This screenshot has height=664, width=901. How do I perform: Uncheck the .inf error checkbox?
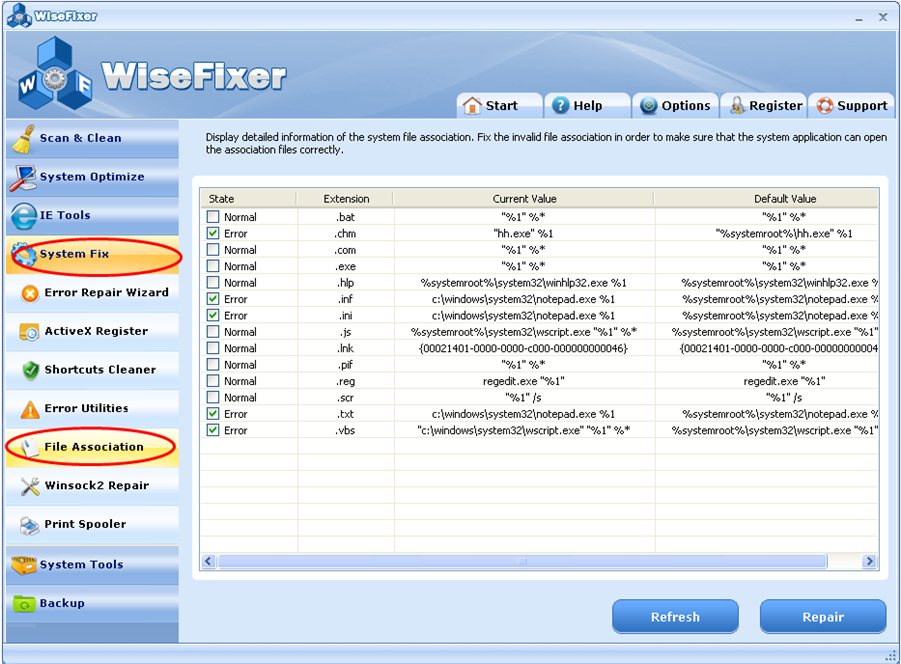(x=213, y=299)
